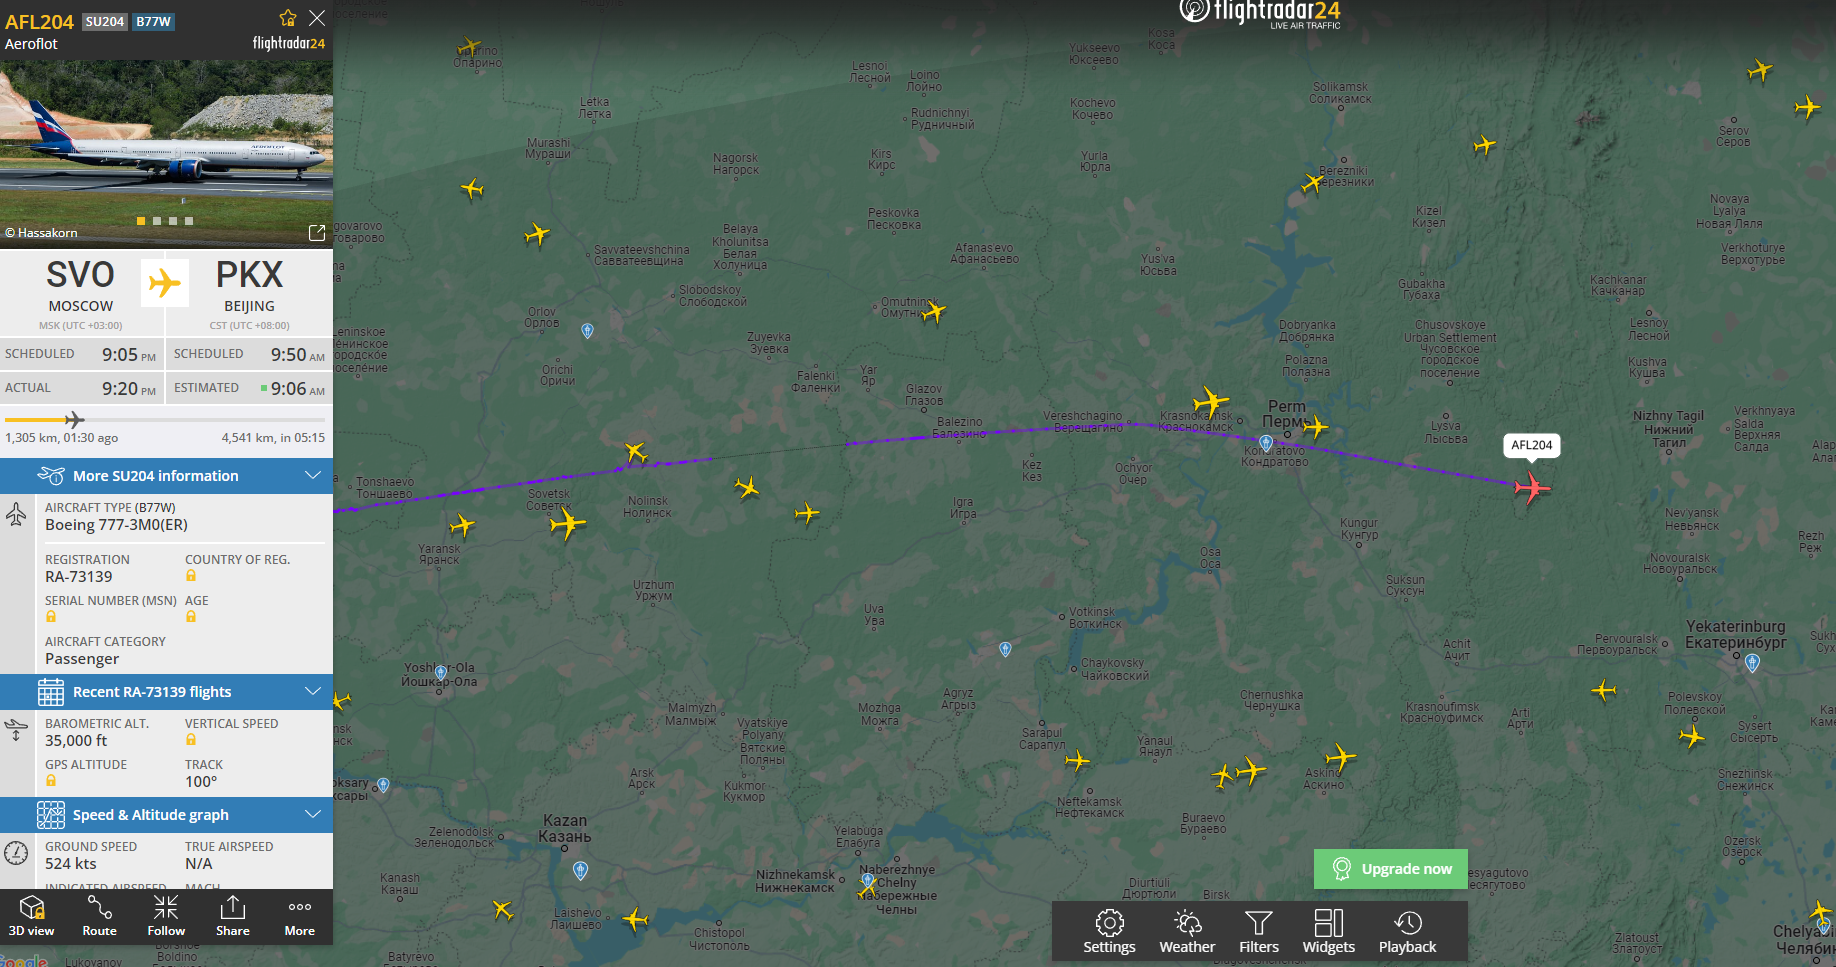The height and width of the screenshot is (967, 1836).
Task: Expand Speed & Altitude graph section
Action: pyautogui.click(x=166, y=815)
